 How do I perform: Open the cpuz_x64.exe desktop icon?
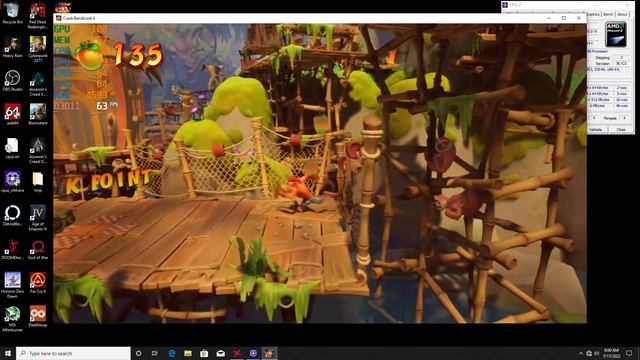pos(12,182)
